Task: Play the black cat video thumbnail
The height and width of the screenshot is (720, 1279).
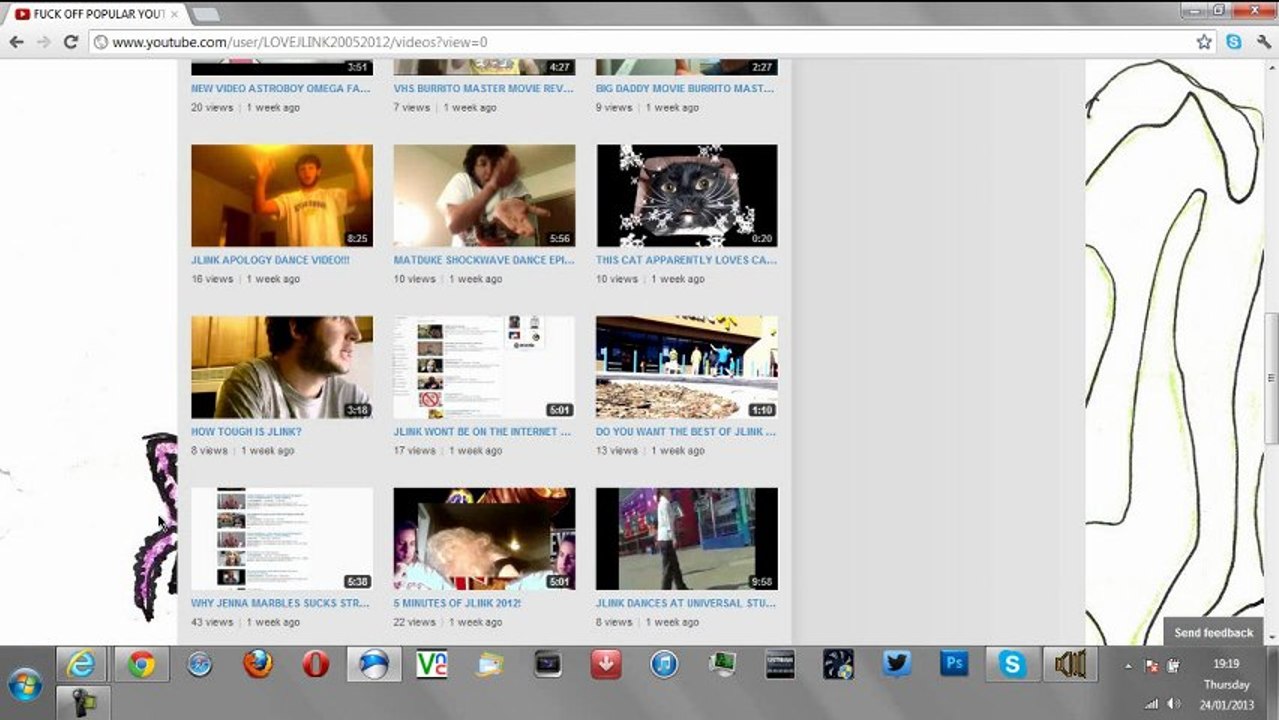Action: click(x=687, y=196)
